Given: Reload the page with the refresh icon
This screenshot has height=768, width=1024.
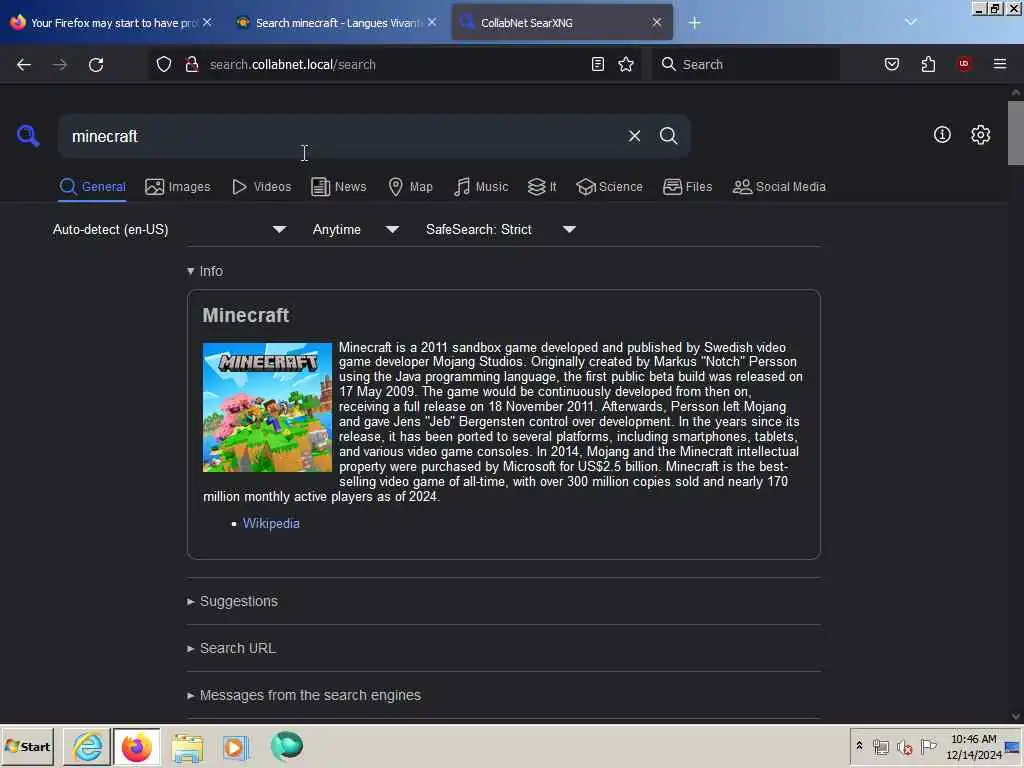Looking at the screenshot, I should tap(96, 65).
